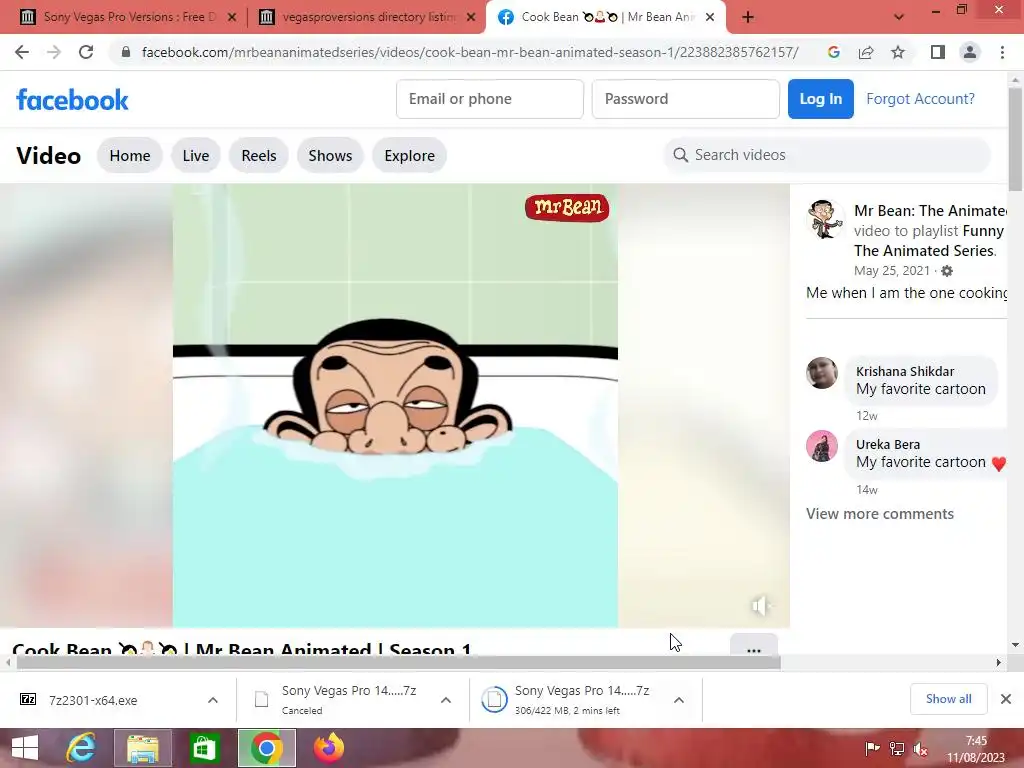This screenshot has width=1024, height=768.
Task: Click the Ureka Bera name link
Action: (x=888, y=444)
